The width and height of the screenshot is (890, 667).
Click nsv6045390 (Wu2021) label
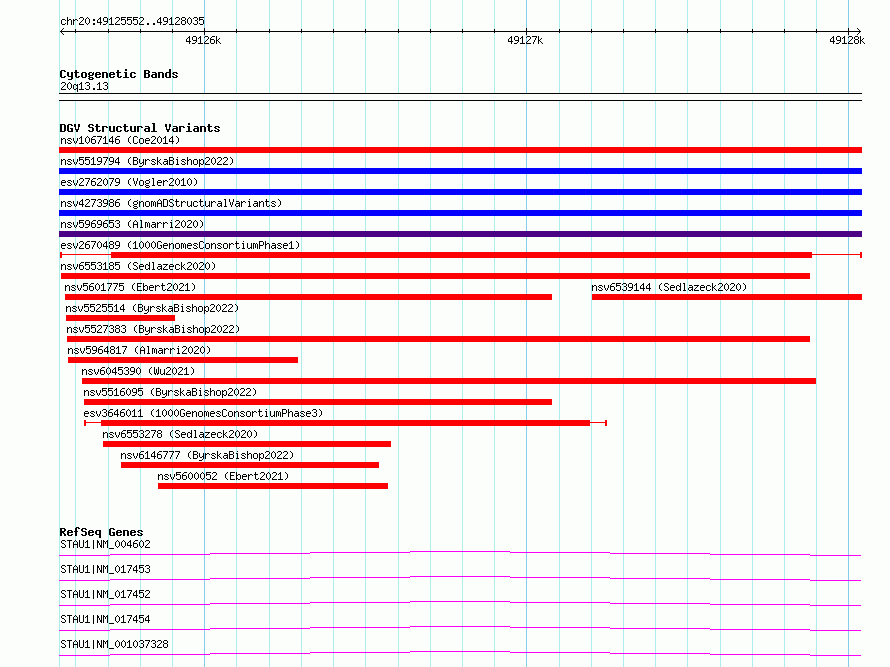click(138, 371)
